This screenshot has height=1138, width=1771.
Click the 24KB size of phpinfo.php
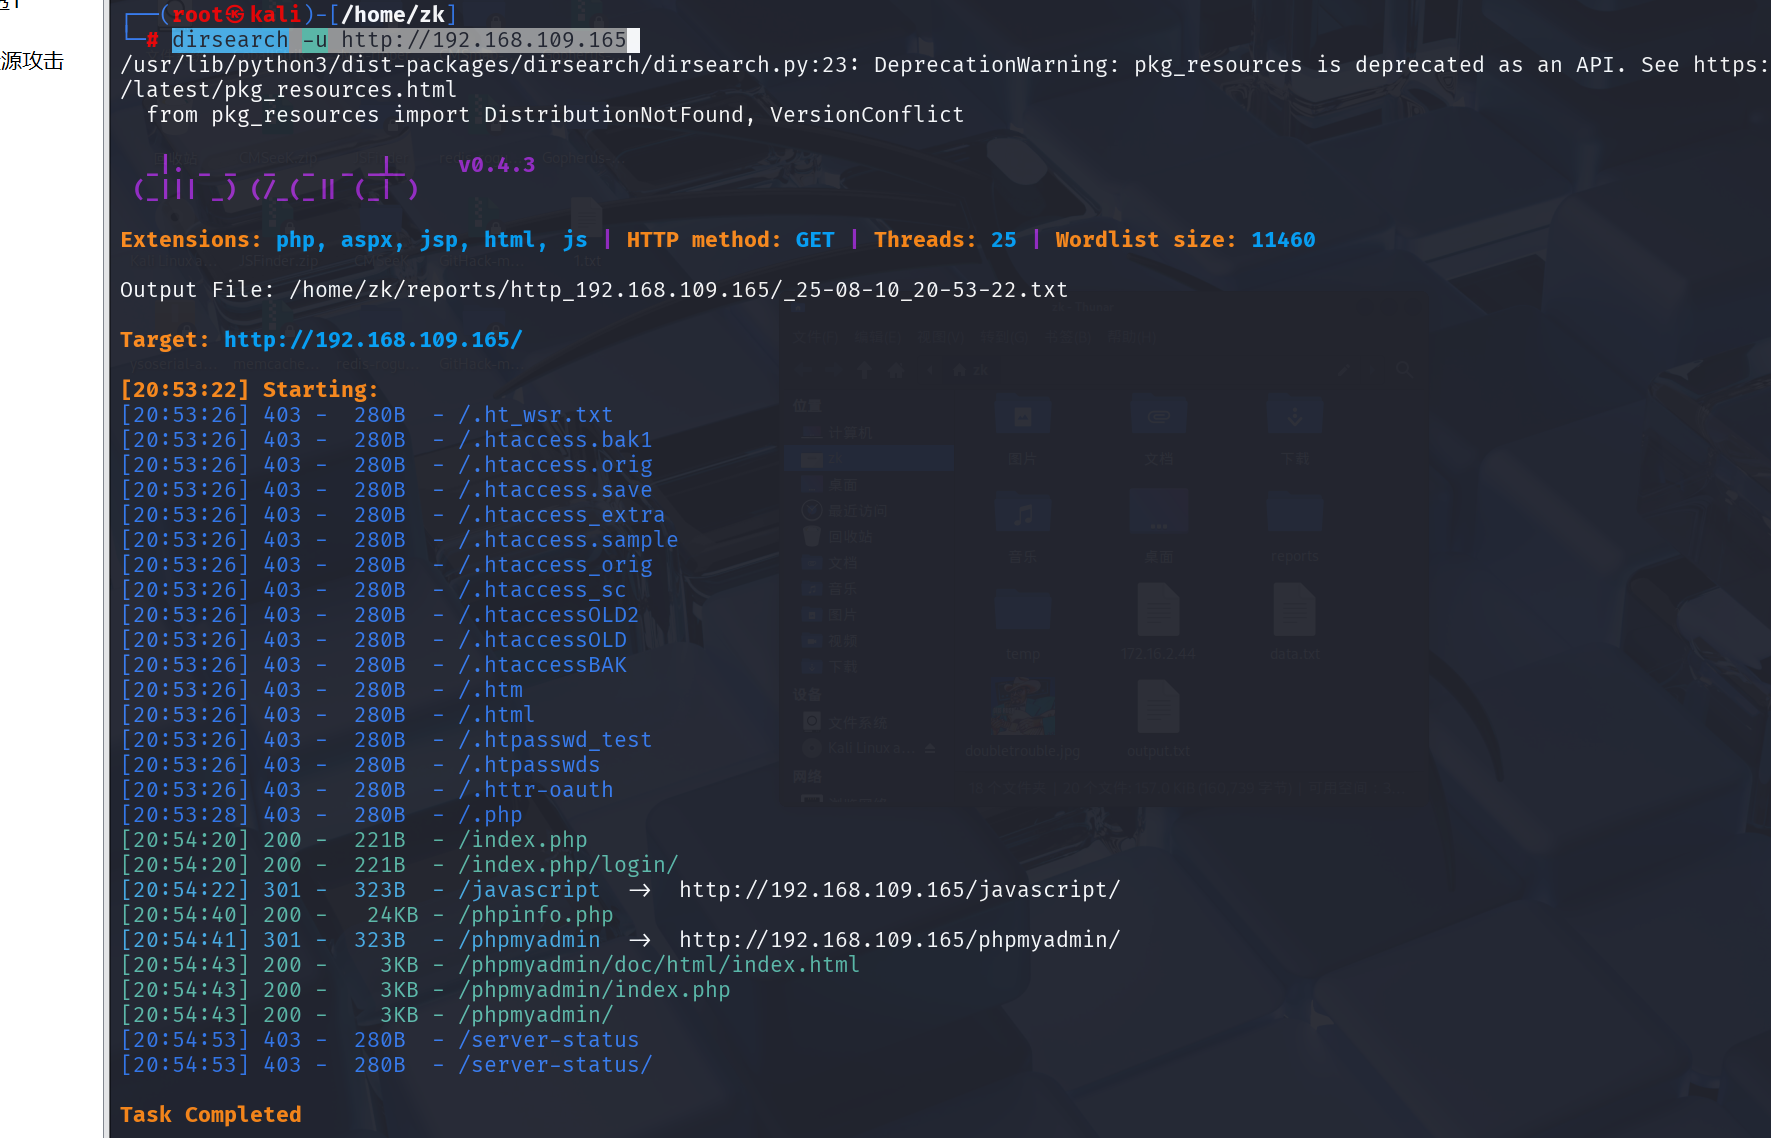point(393,915)
